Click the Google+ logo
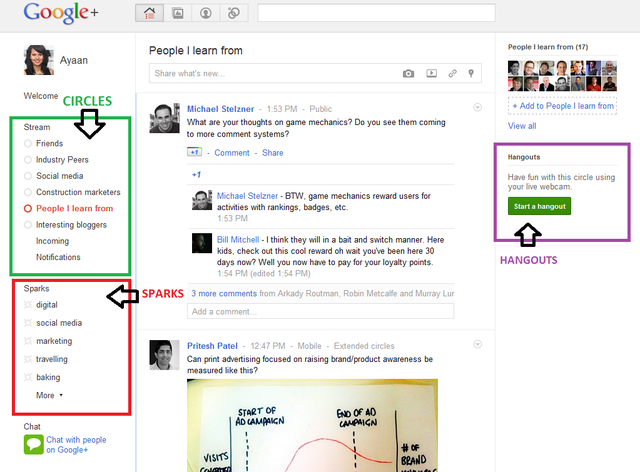Viewport: 640px width, 472px height. pos(61,13)
